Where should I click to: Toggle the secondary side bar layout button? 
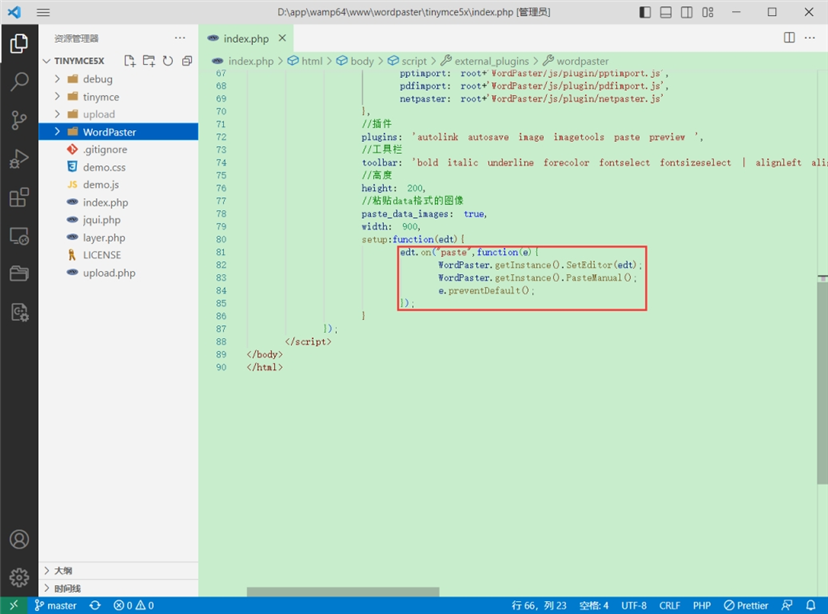click(x=686, y=12)
